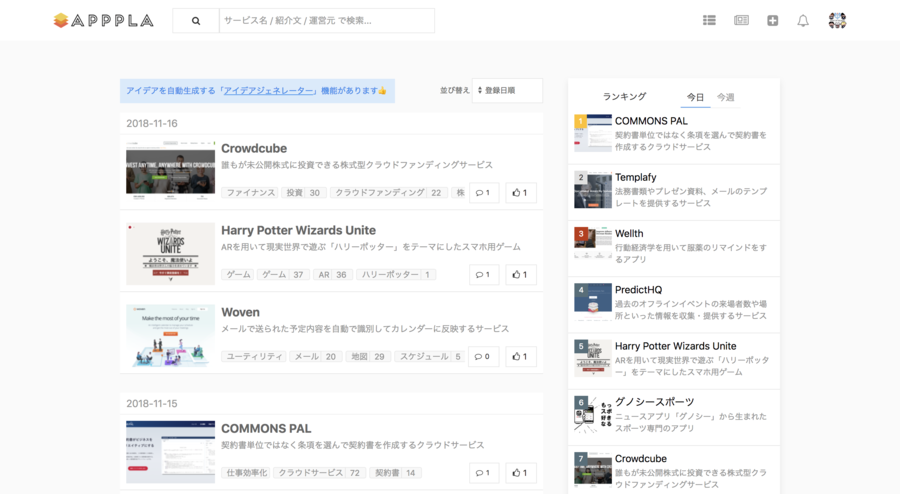
Task: Click the comment button on Crowdcube row
Action: point(483,193)
